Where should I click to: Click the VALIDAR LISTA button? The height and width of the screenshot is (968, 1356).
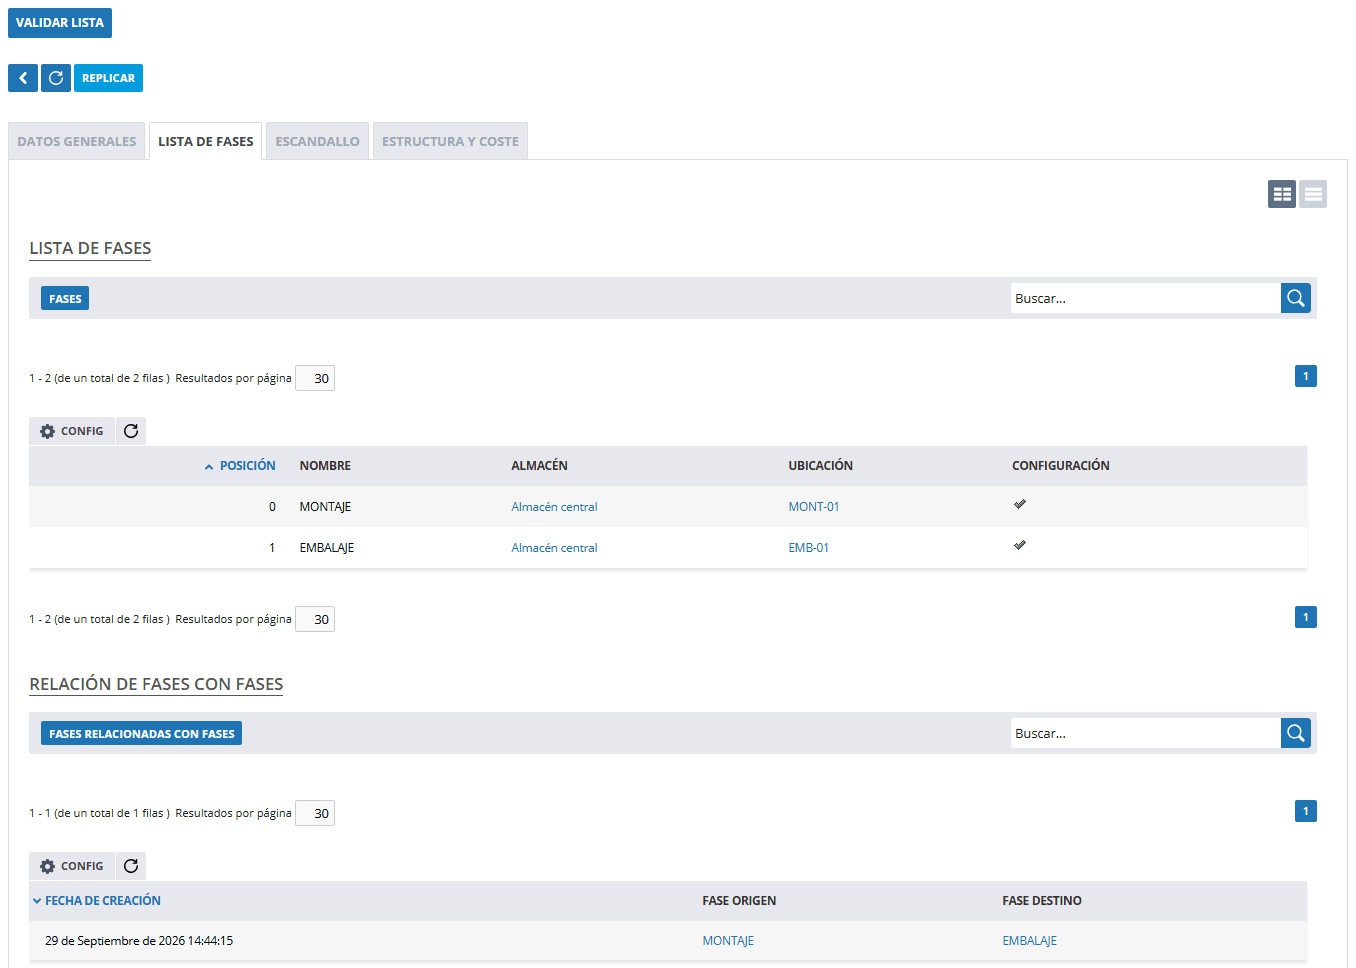click(60, 23)
